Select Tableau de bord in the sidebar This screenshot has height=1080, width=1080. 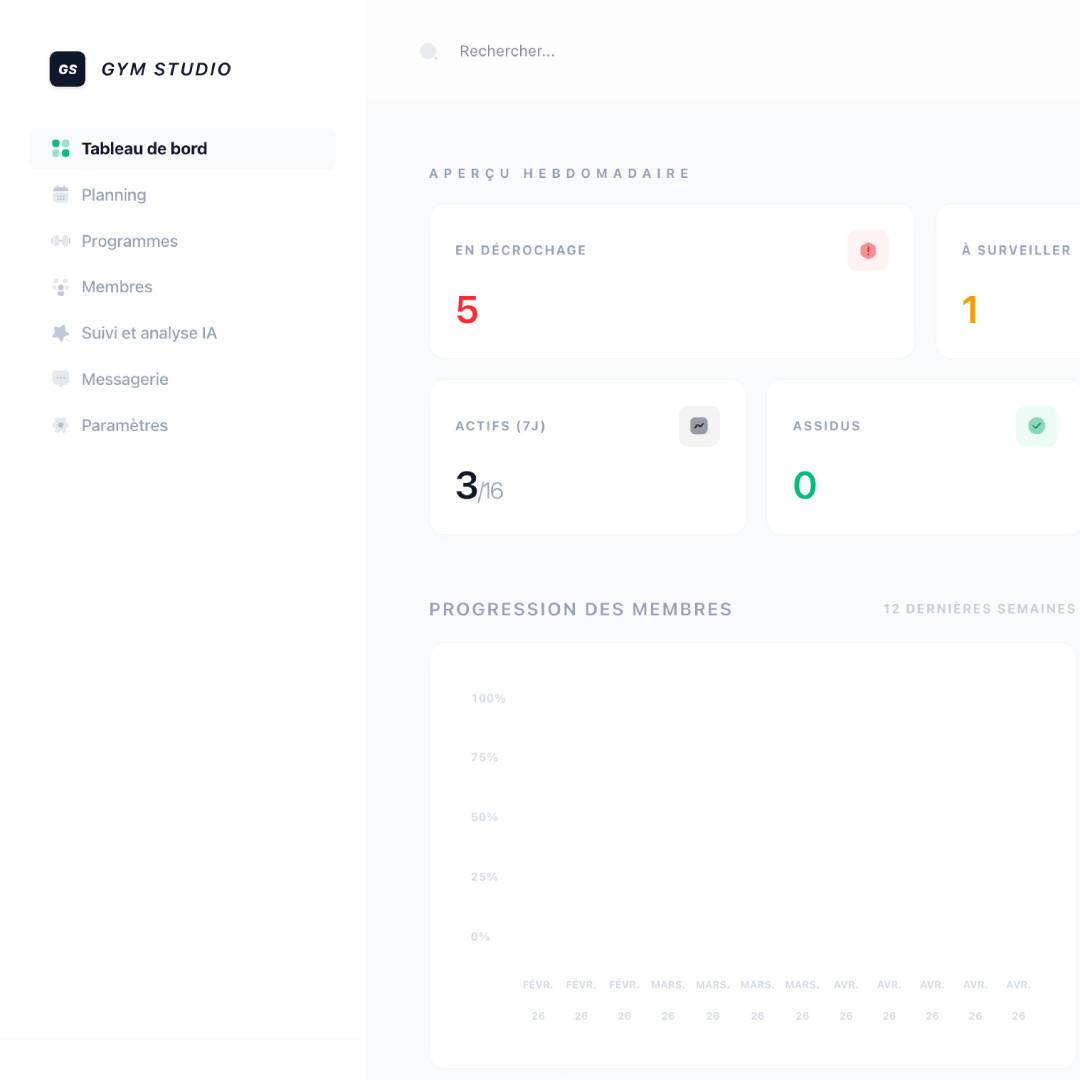pyautogui.click(x=144, y=148)
